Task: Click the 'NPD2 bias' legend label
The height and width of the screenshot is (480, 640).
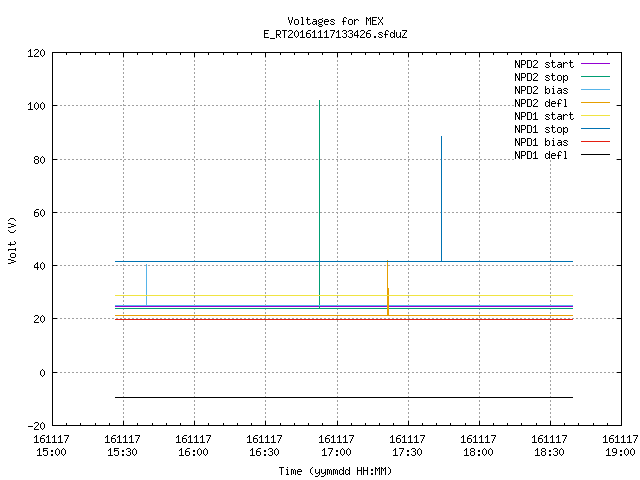Action: (x=541, y=90)
